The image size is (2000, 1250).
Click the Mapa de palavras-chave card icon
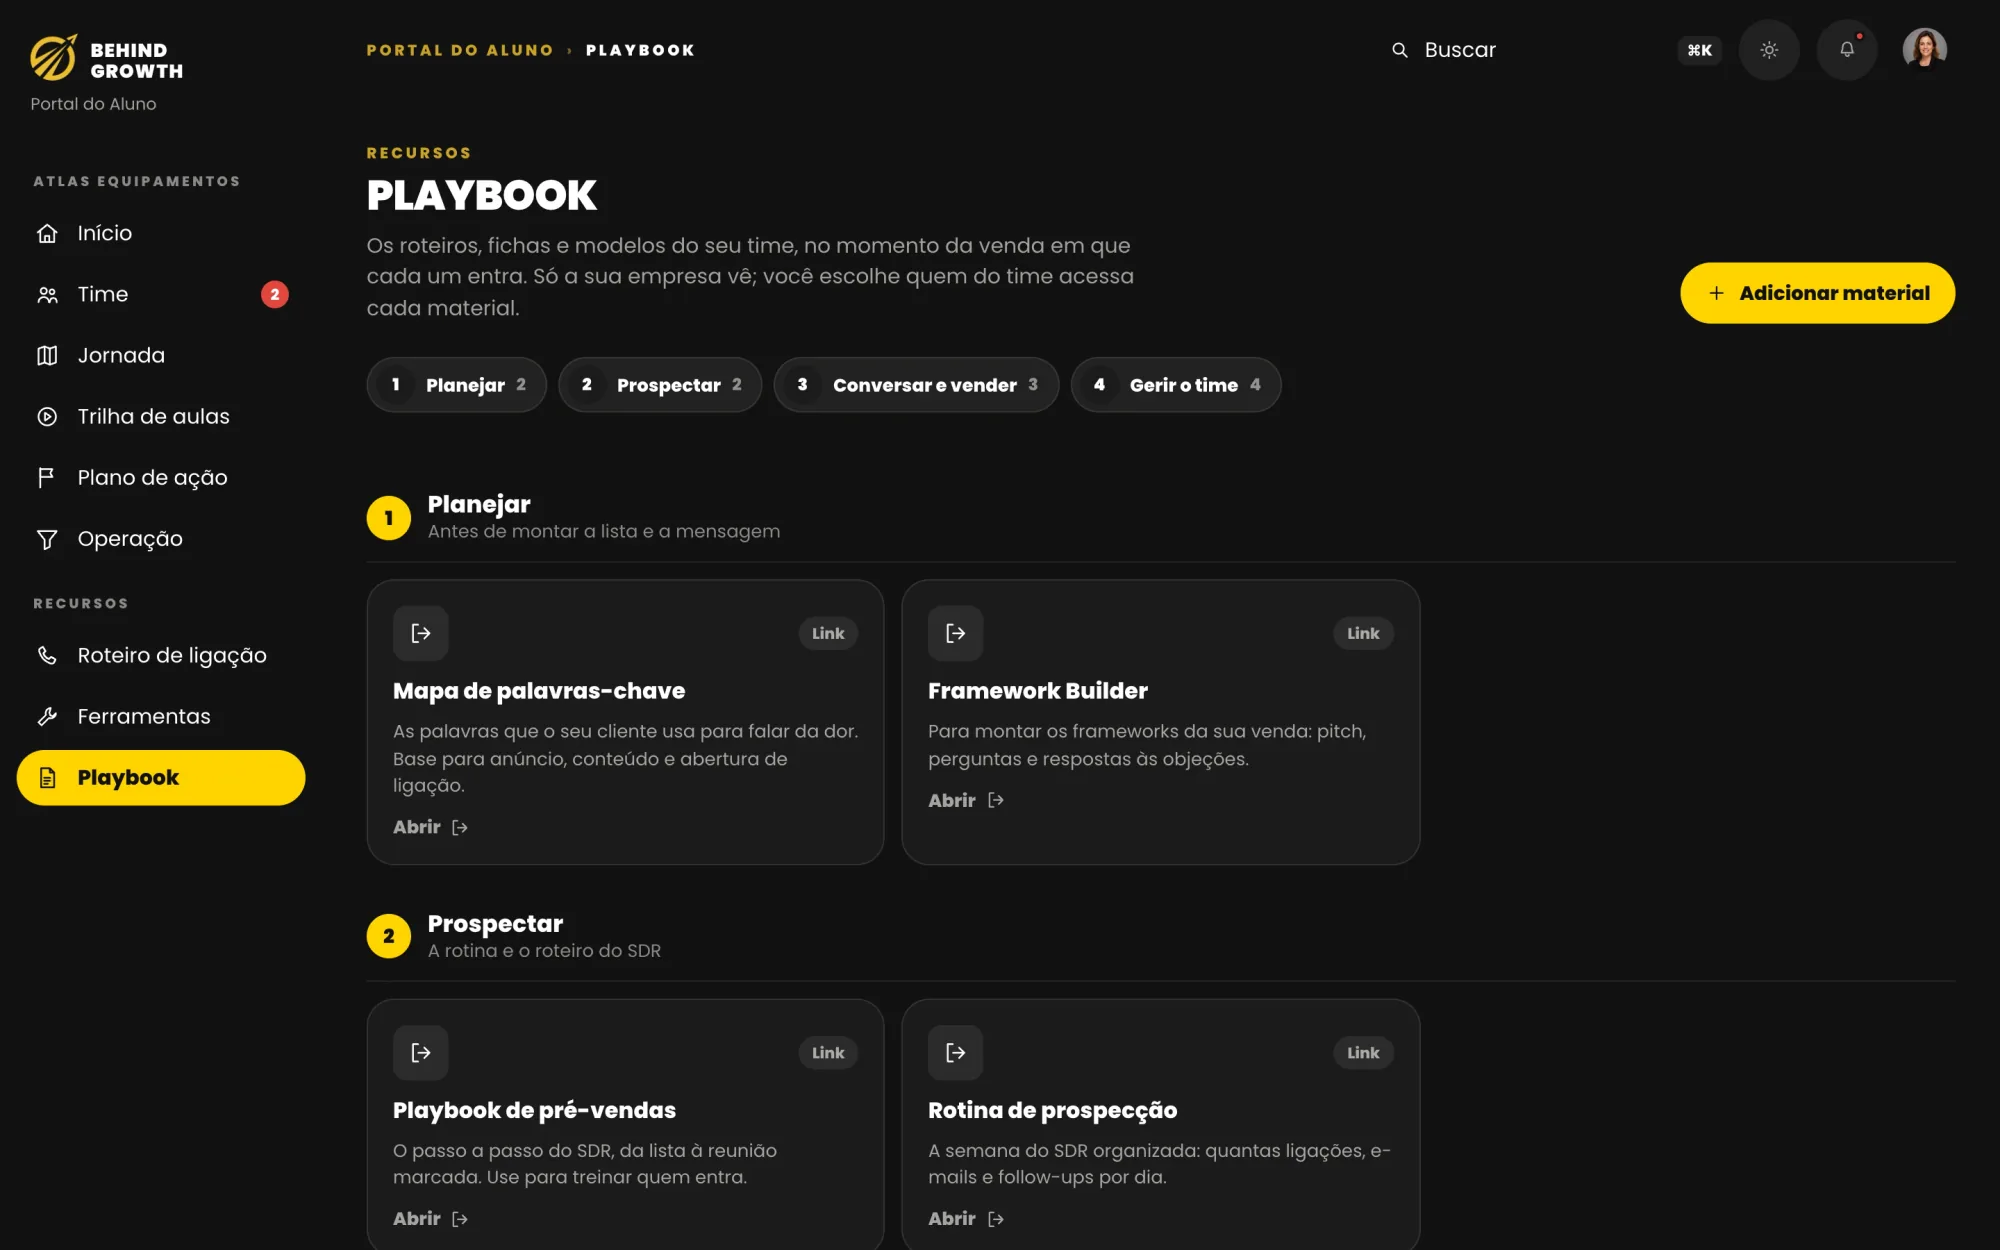(420, 633)
